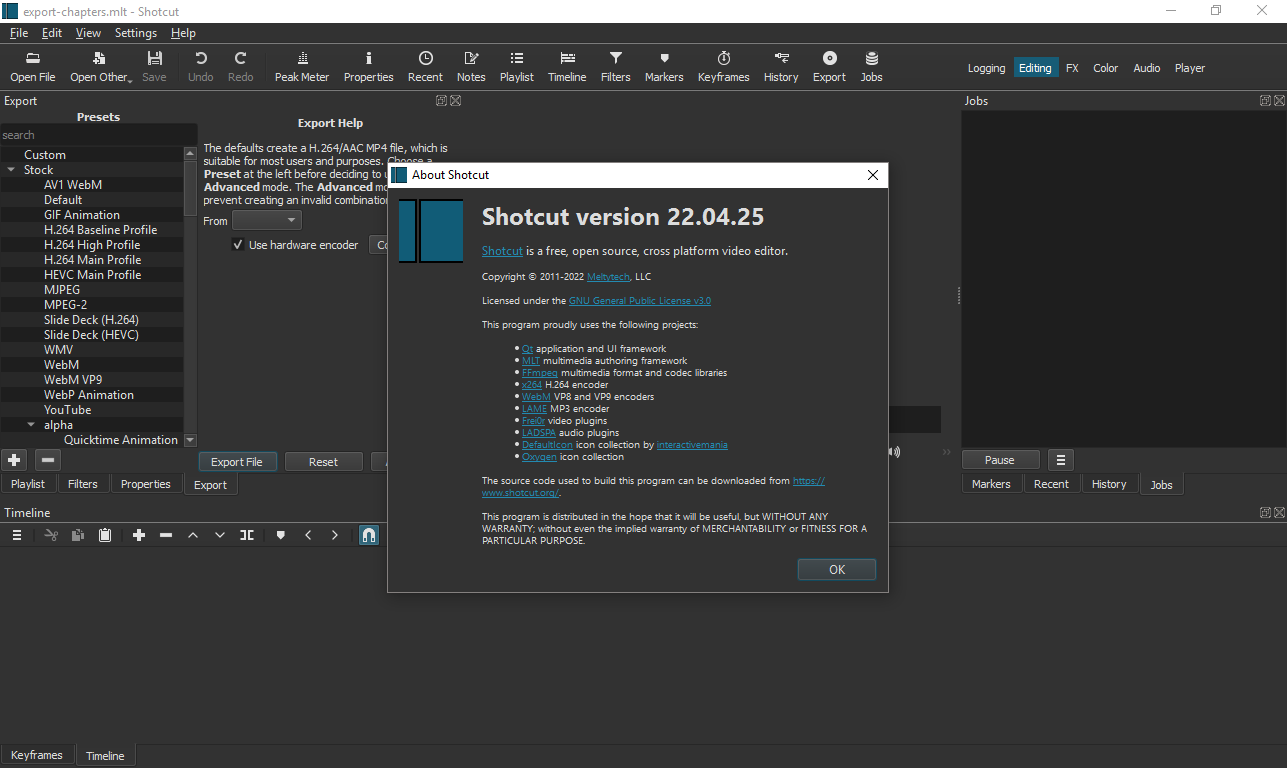Collapse the alpha presets tree node
Image resolution: width=1287 pixels, height=768 pixels.
pyautogui.click(x=31, y=425)
